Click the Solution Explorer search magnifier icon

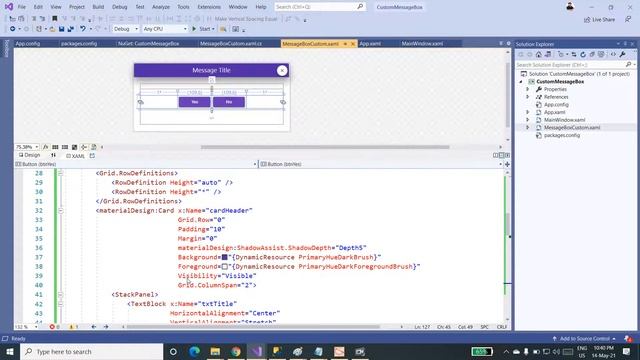[x=629, y=64]
